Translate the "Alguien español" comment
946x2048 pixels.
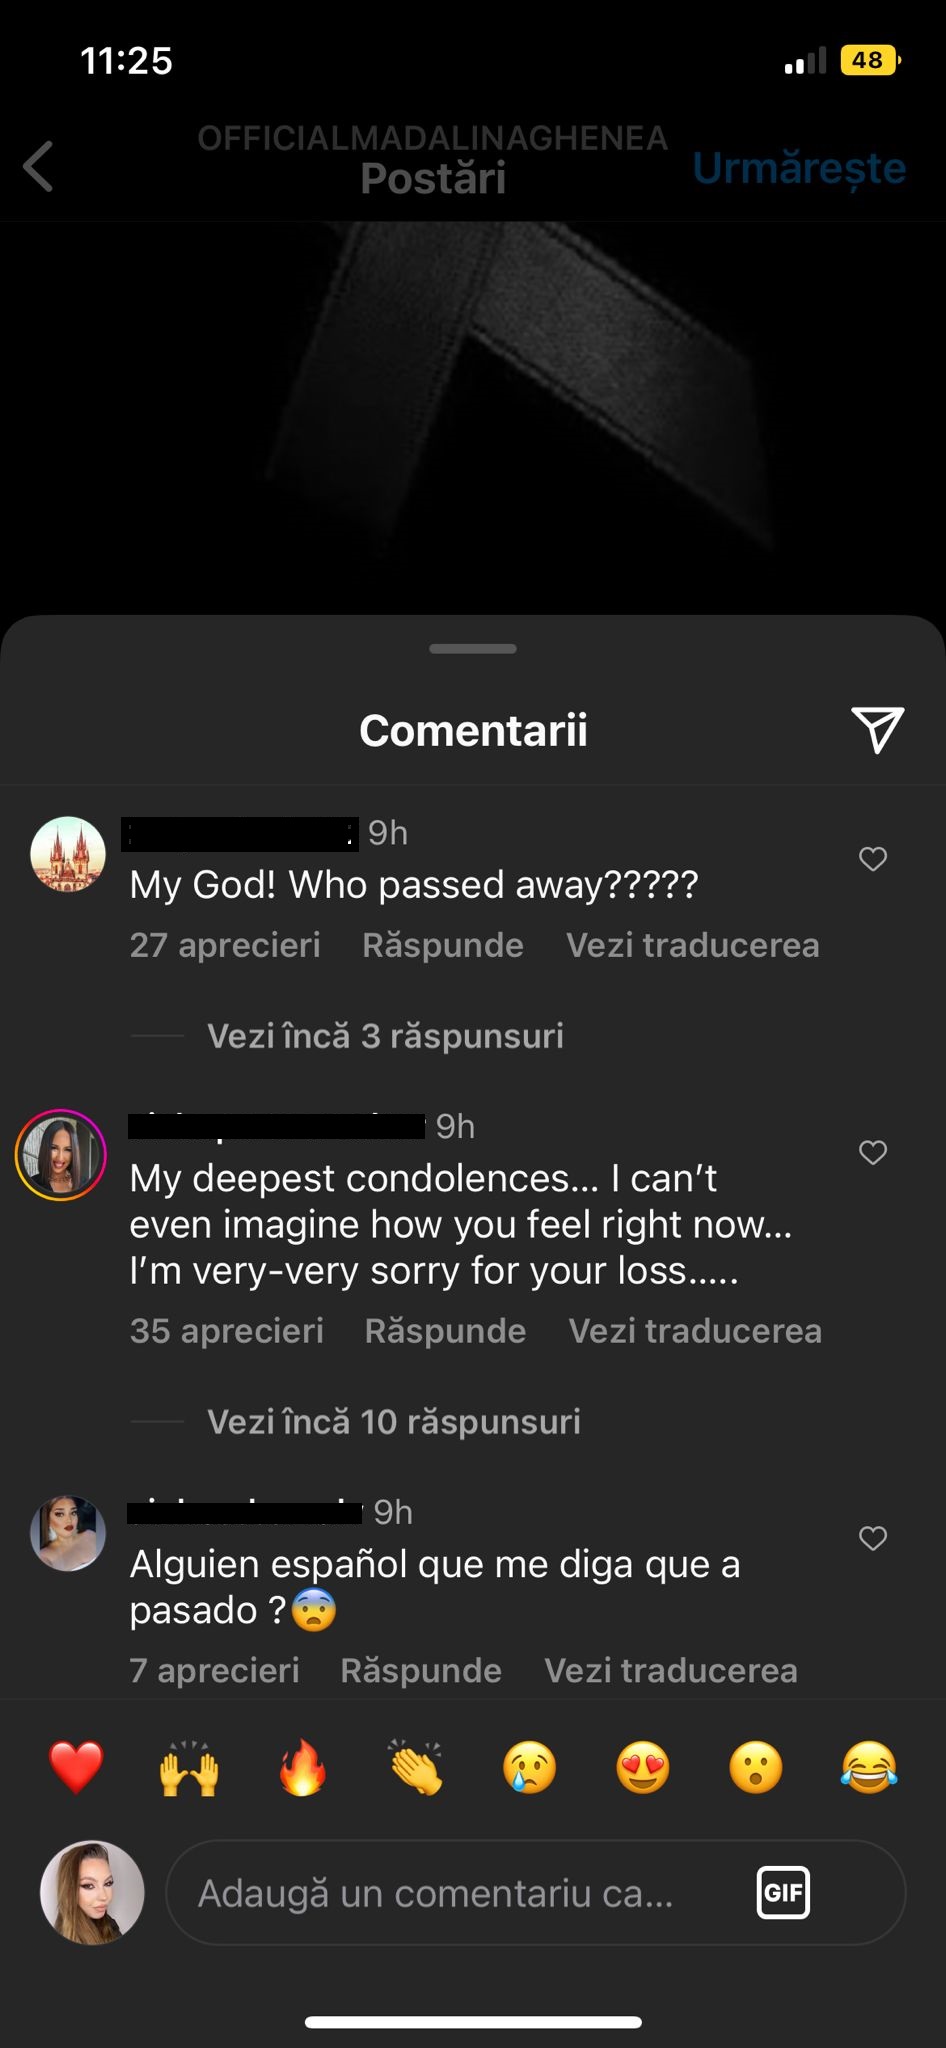(x=670, y=1670)
